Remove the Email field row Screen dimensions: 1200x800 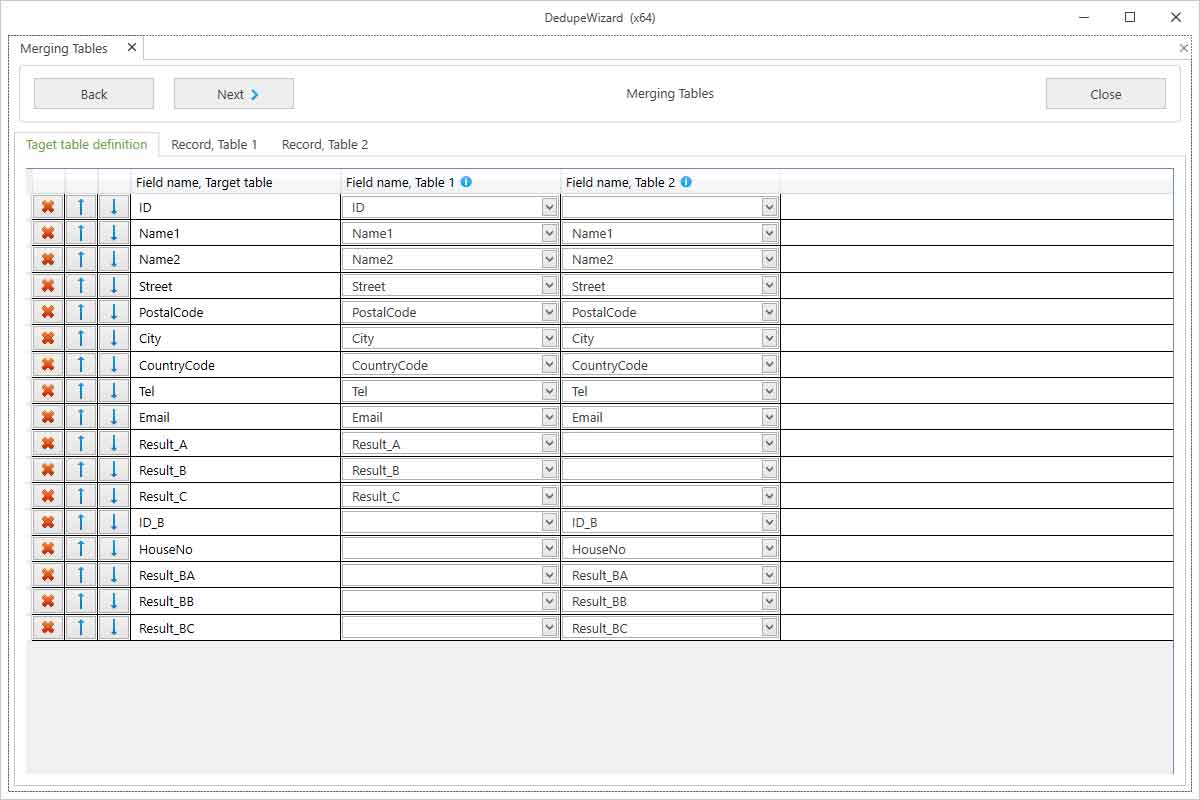tap(47, 417)
